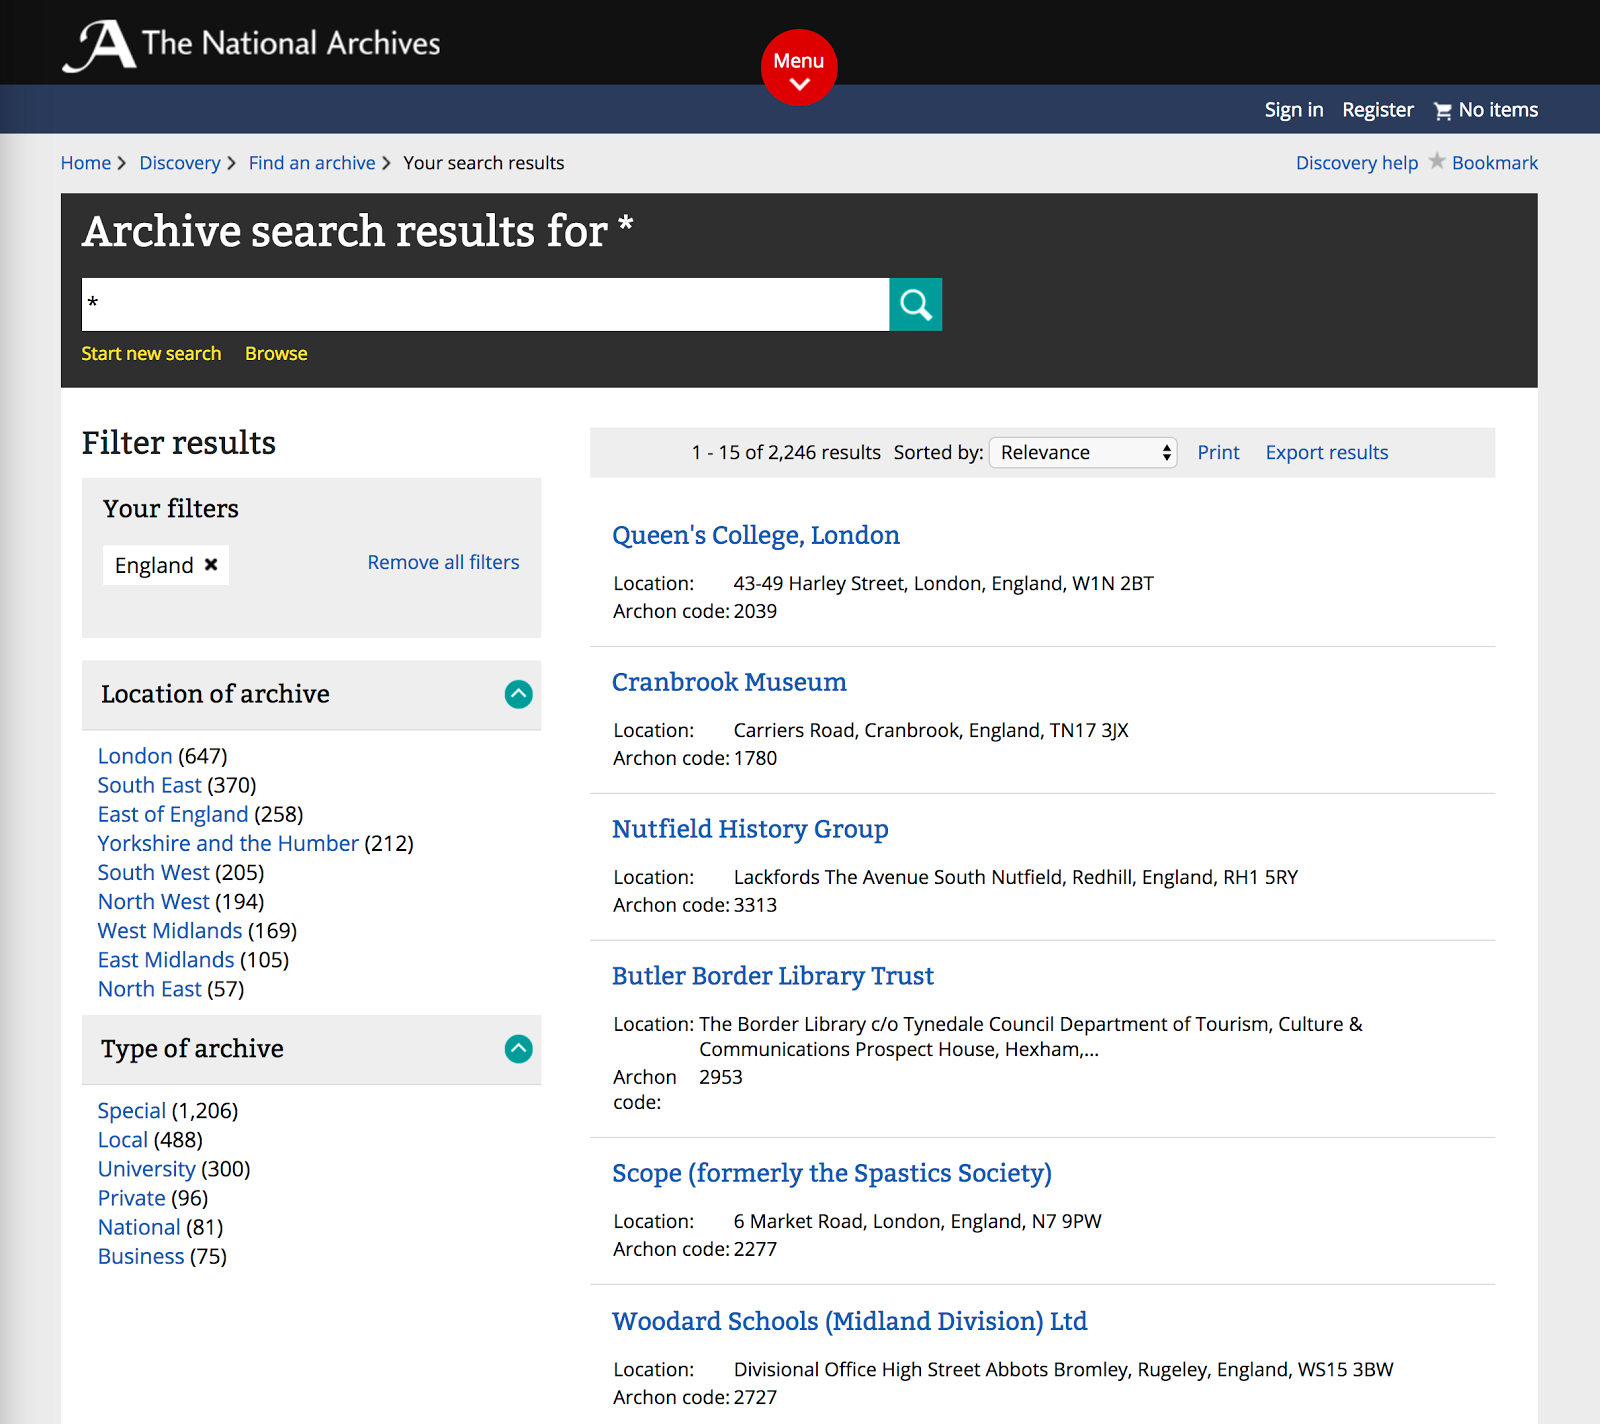Click Register on the header bar
1600x1424 pixels.
(1377, 109)
